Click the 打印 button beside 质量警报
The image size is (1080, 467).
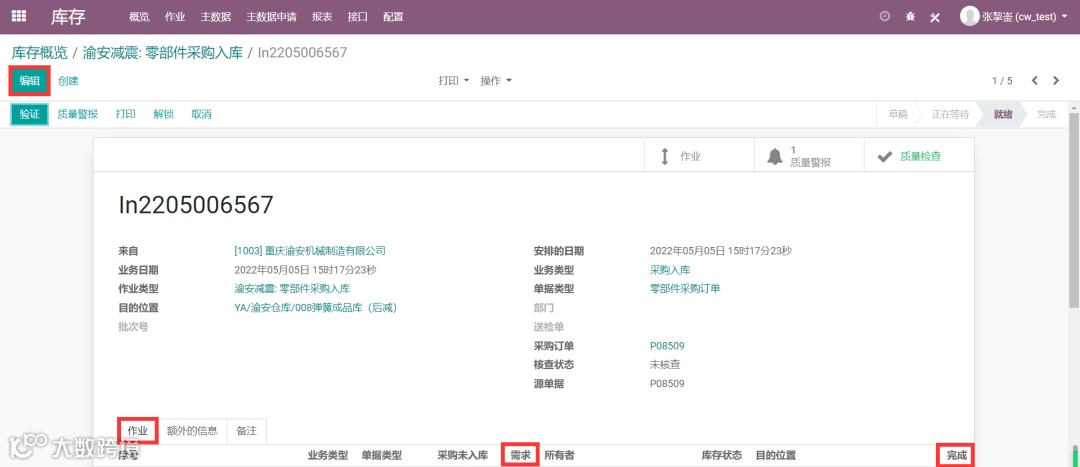coord(125,114)
